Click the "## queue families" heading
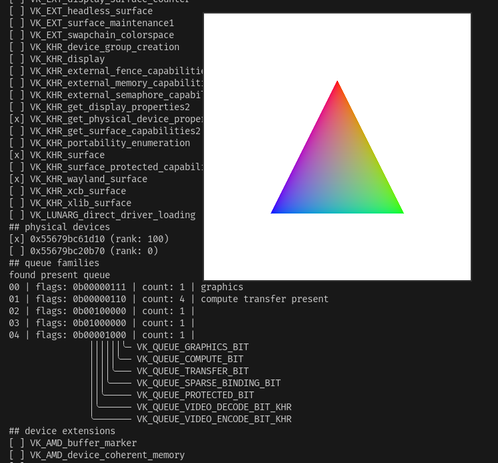Viewport: 498px width, 463px height. 54,263
